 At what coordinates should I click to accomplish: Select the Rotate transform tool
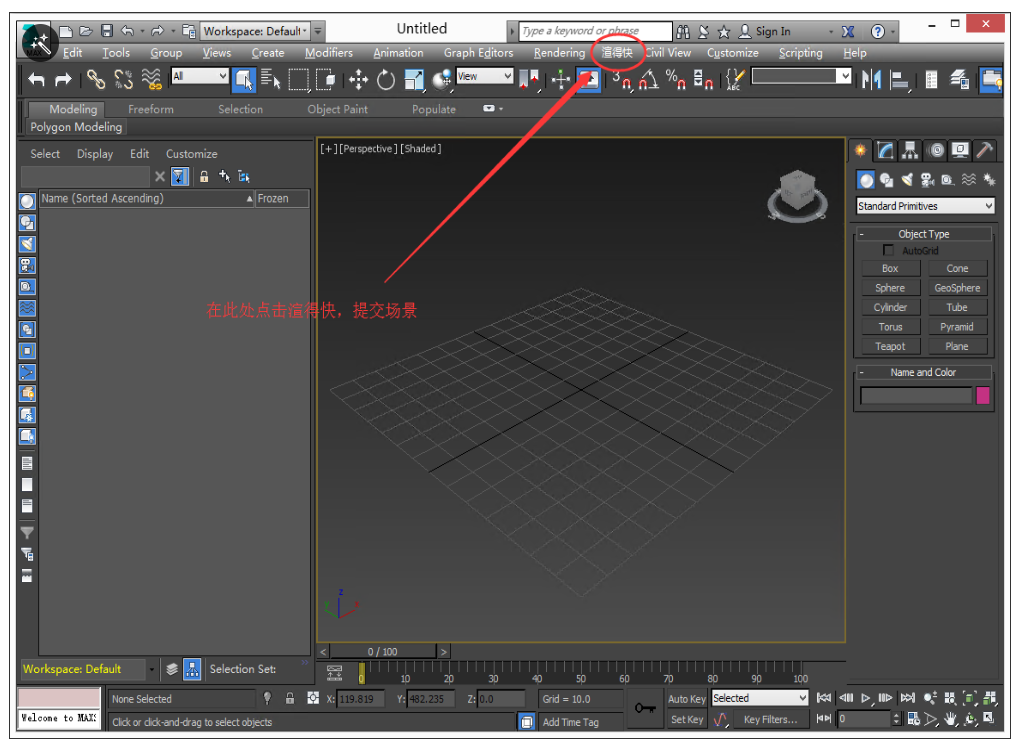coord(386,80)
